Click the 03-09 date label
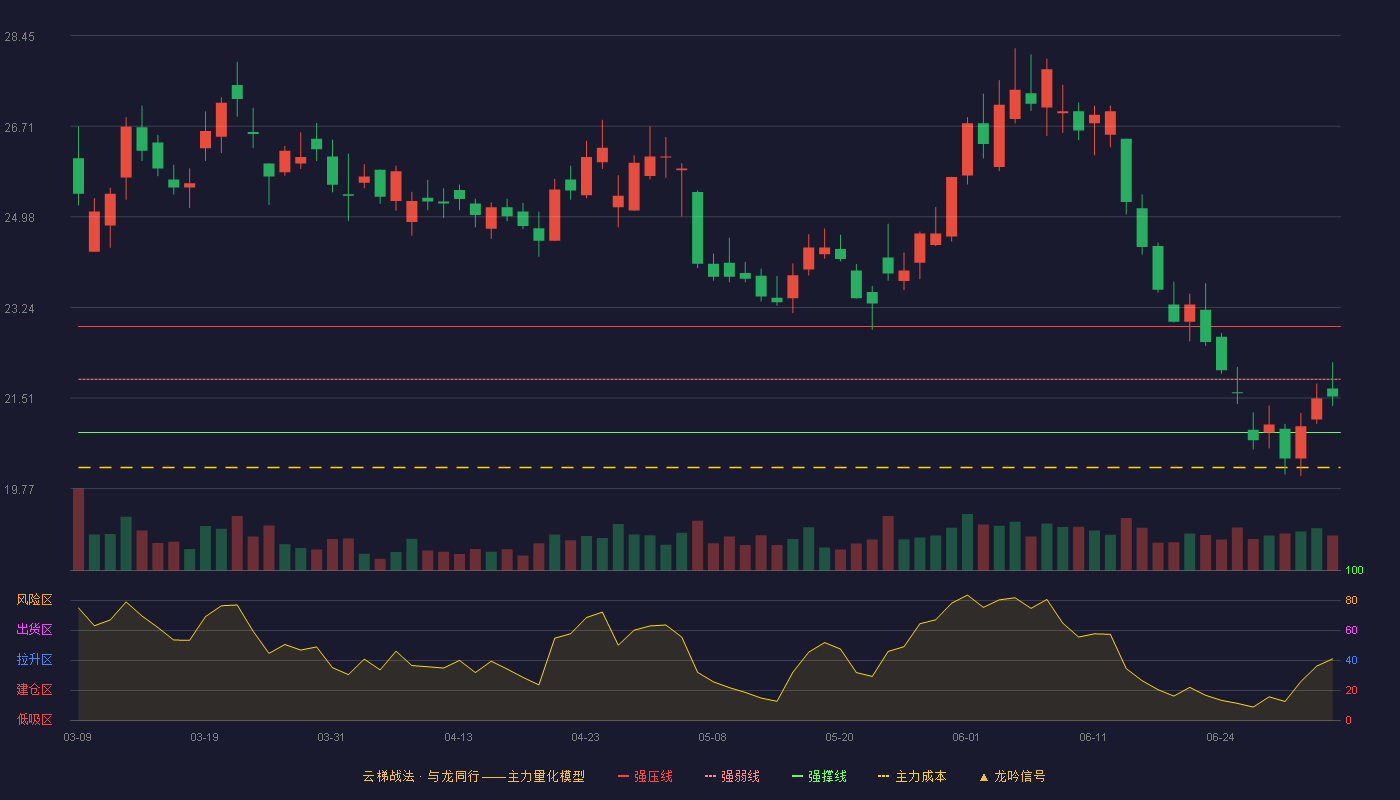This screenshot has width=1400, height=800. click(78, 737)
